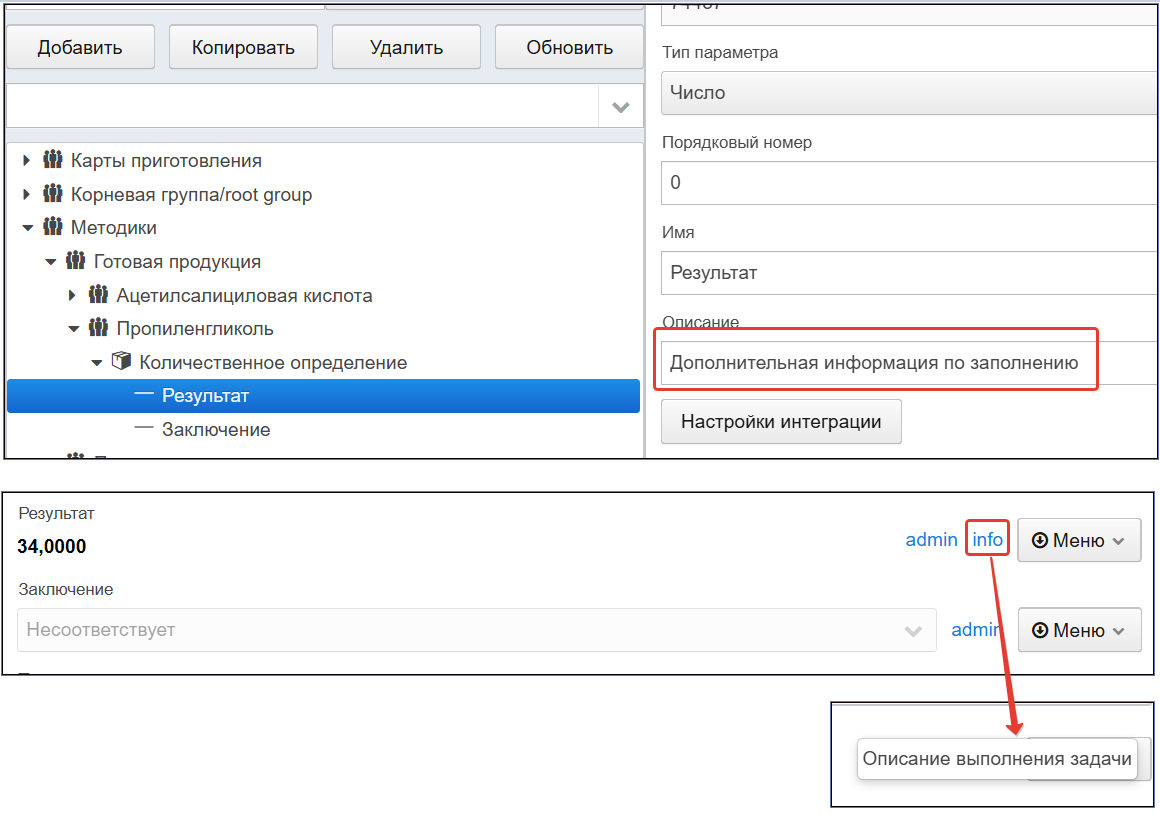Click the group icon beside Карты приготовления
Screen dimensions: 1160x814
(x=53, y=160)
